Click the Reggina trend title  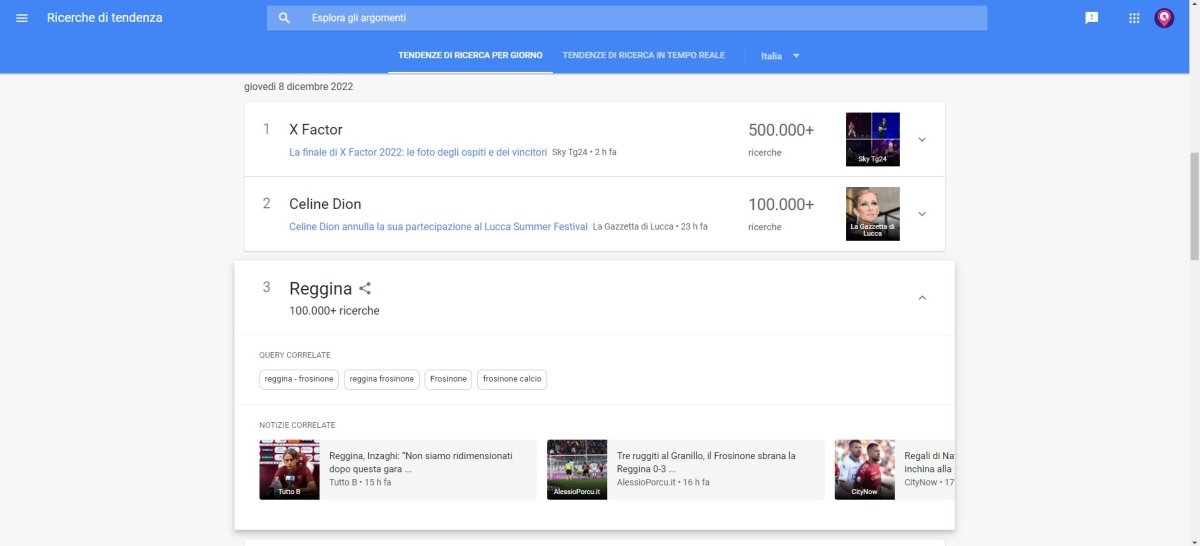tap(321, 288)
